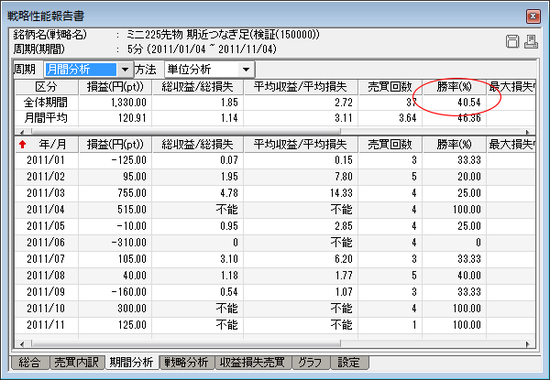Select the 月間平均 row label
This screenshot has width=550, height=380.
[46, 118]
